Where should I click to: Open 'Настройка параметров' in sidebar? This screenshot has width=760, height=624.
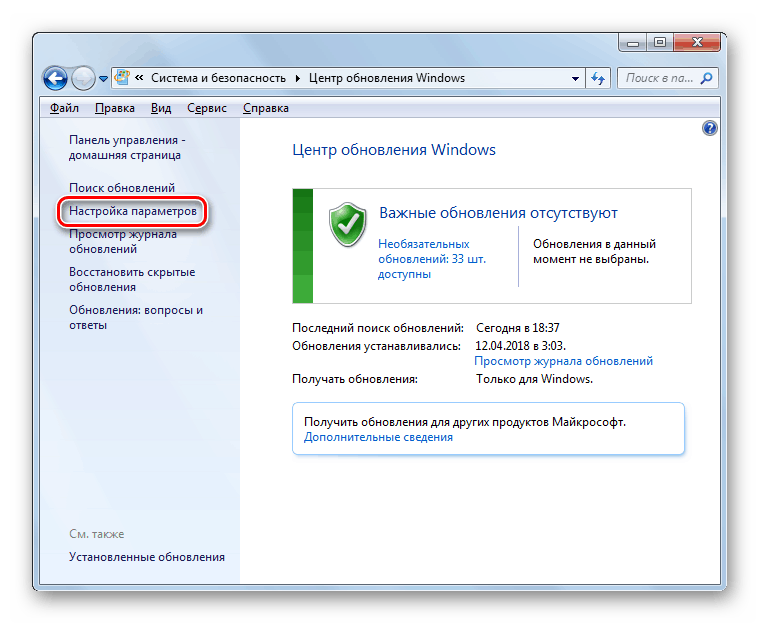coord(133,211)
